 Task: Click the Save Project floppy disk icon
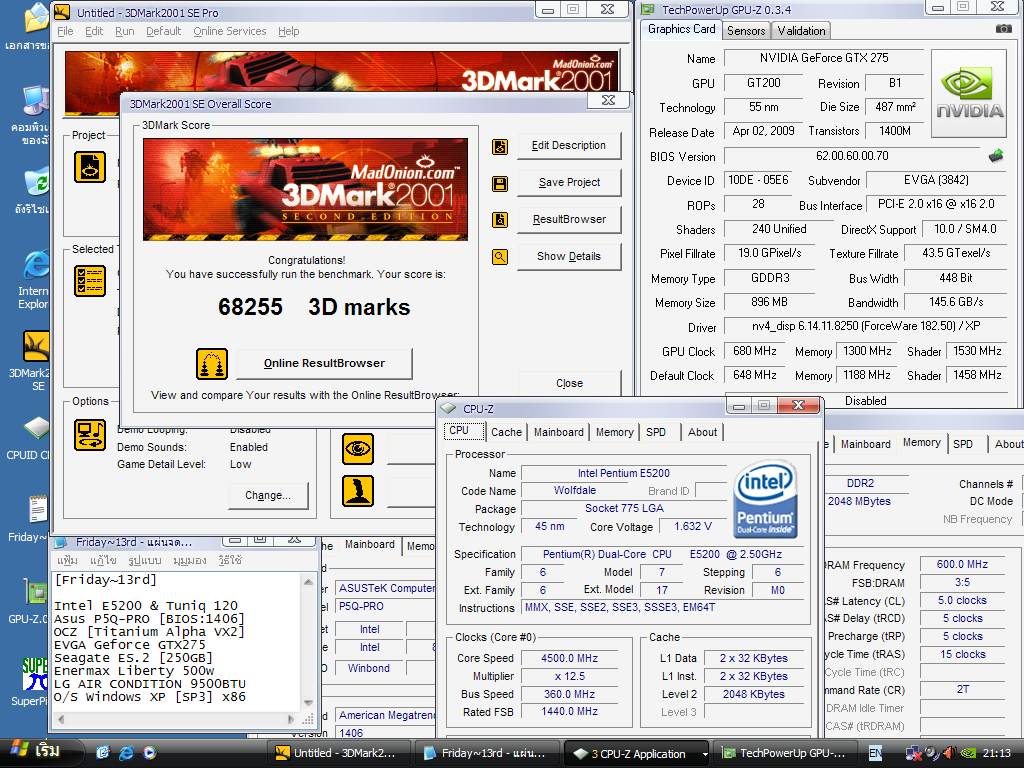[x=500, y=184]
